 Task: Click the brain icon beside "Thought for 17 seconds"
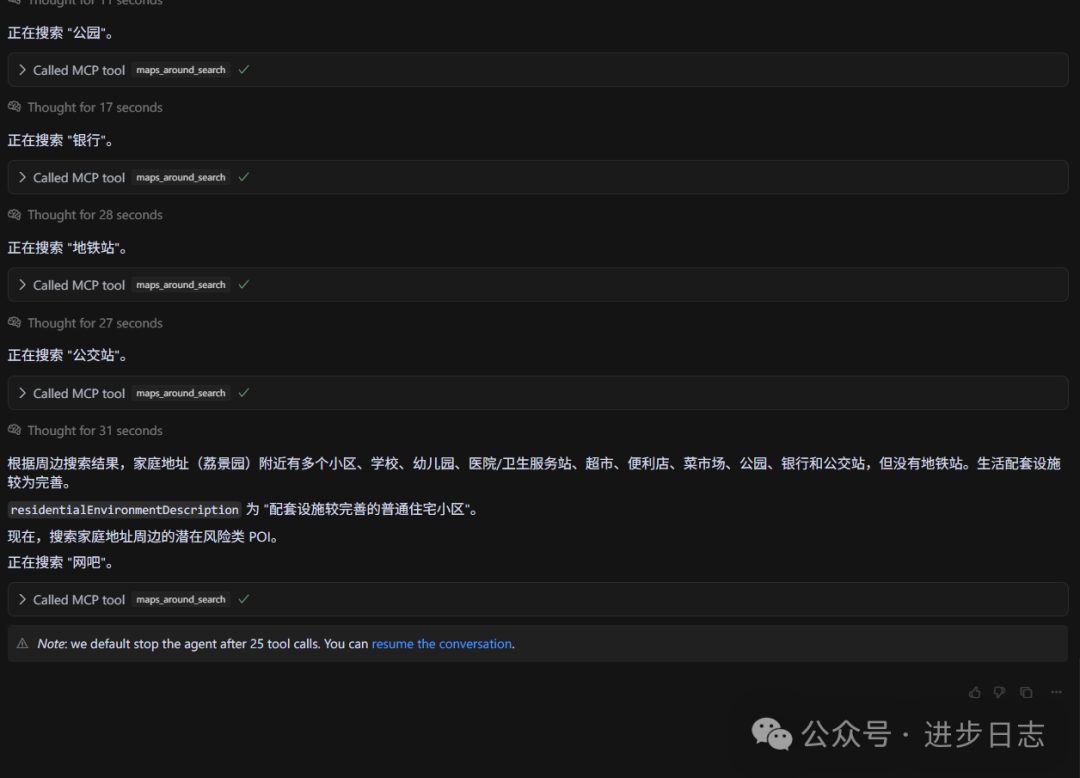coord(14,107)
